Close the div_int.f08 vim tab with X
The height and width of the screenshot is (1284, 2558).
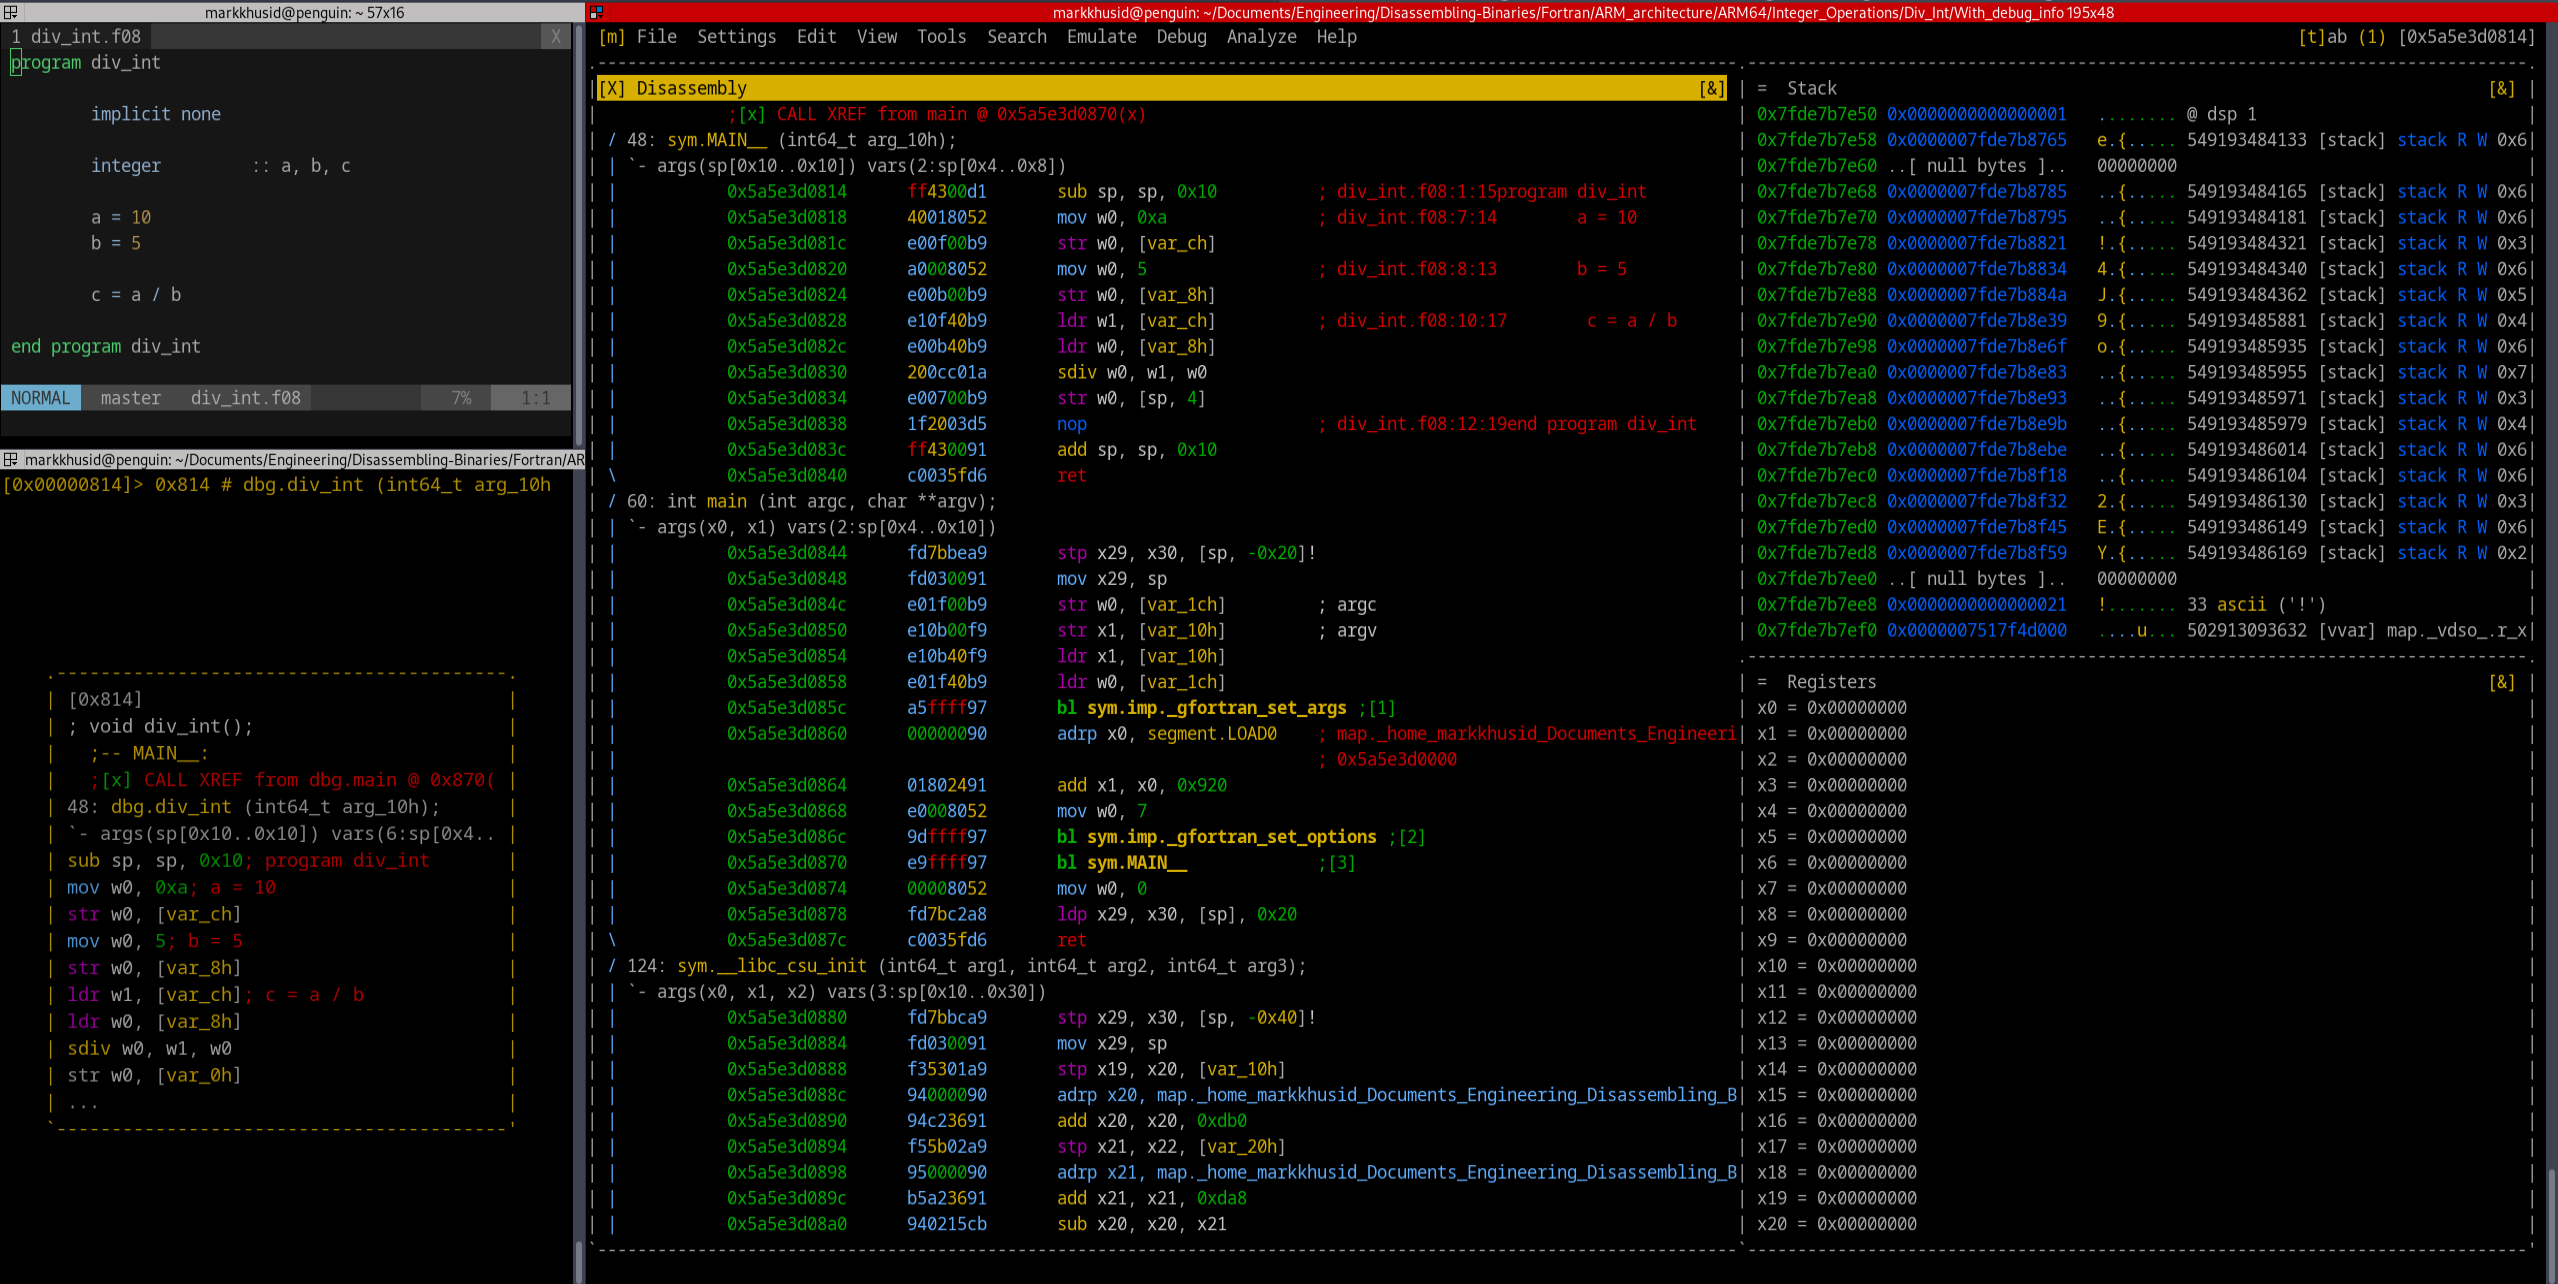point(556,36)
